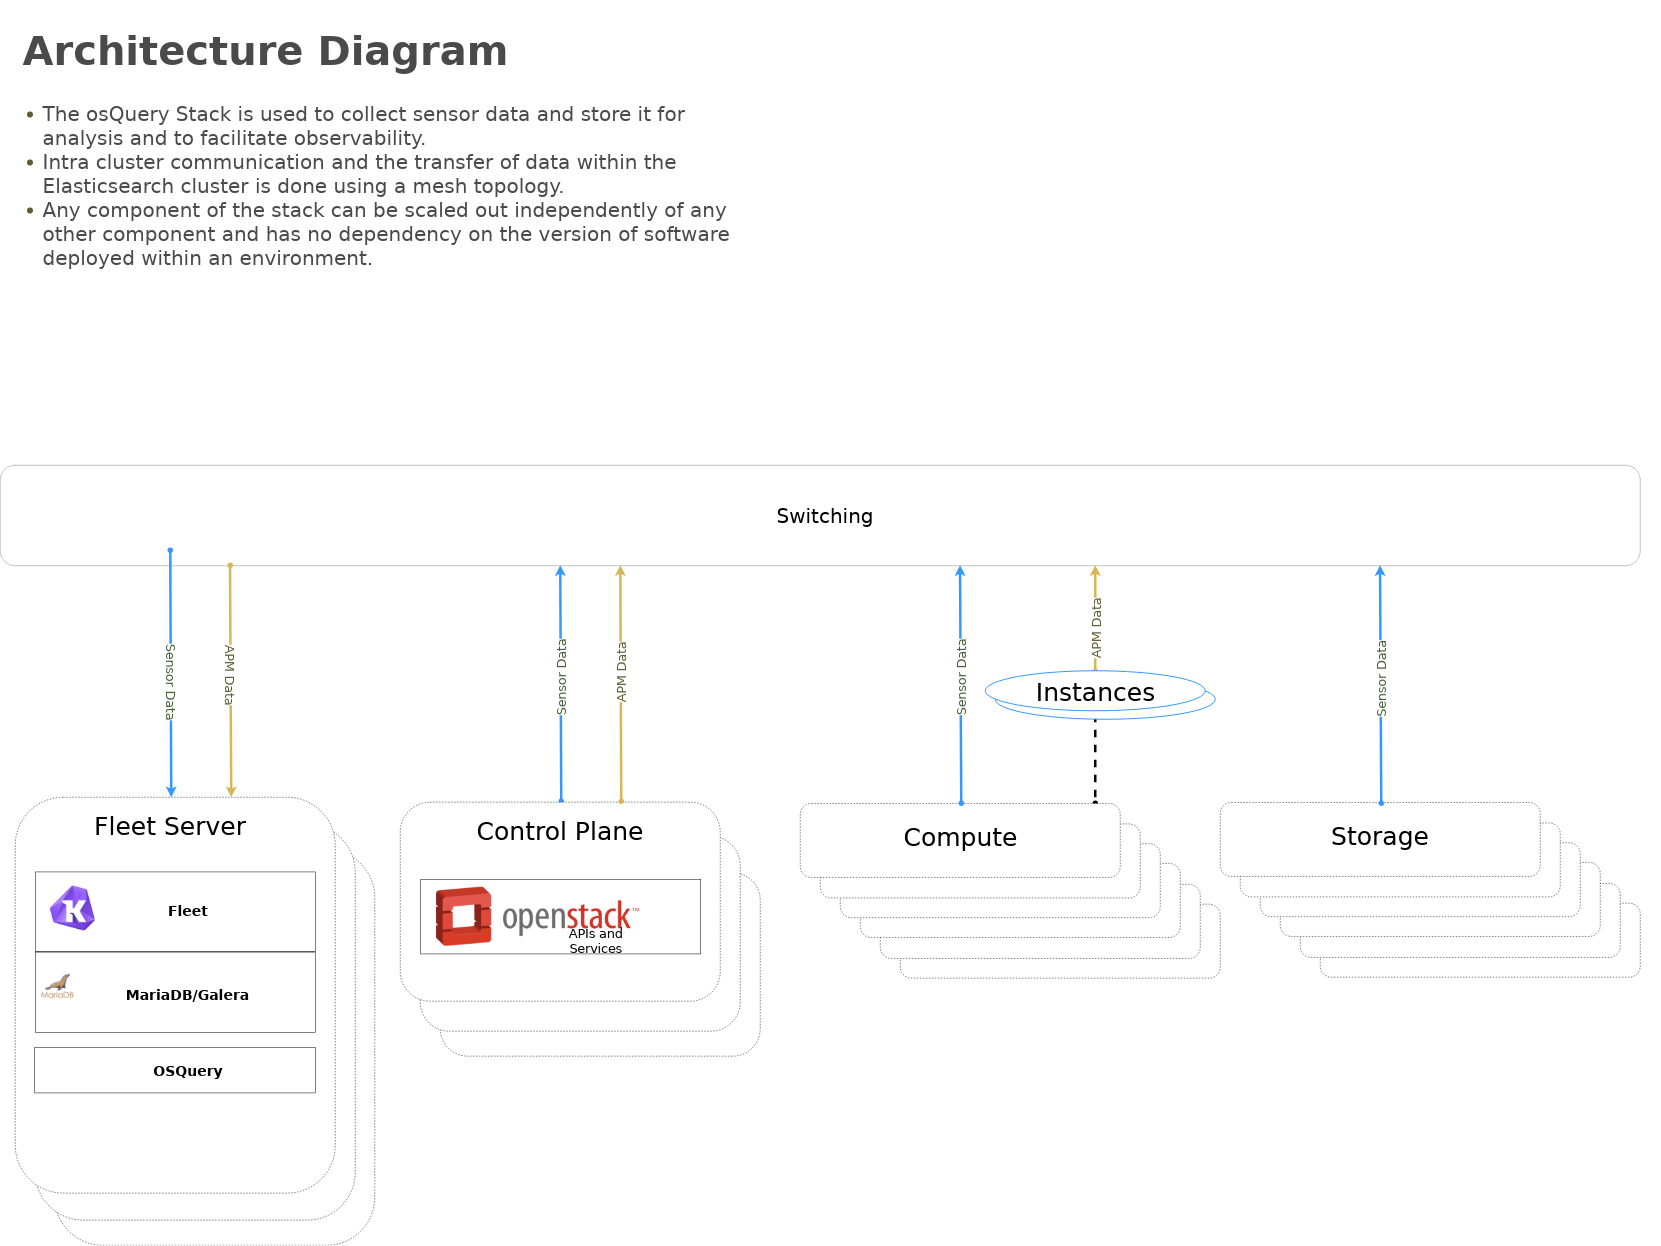Click the Architecture Diagram heading
1661x1246 pixels.
(x=265, y=52)
